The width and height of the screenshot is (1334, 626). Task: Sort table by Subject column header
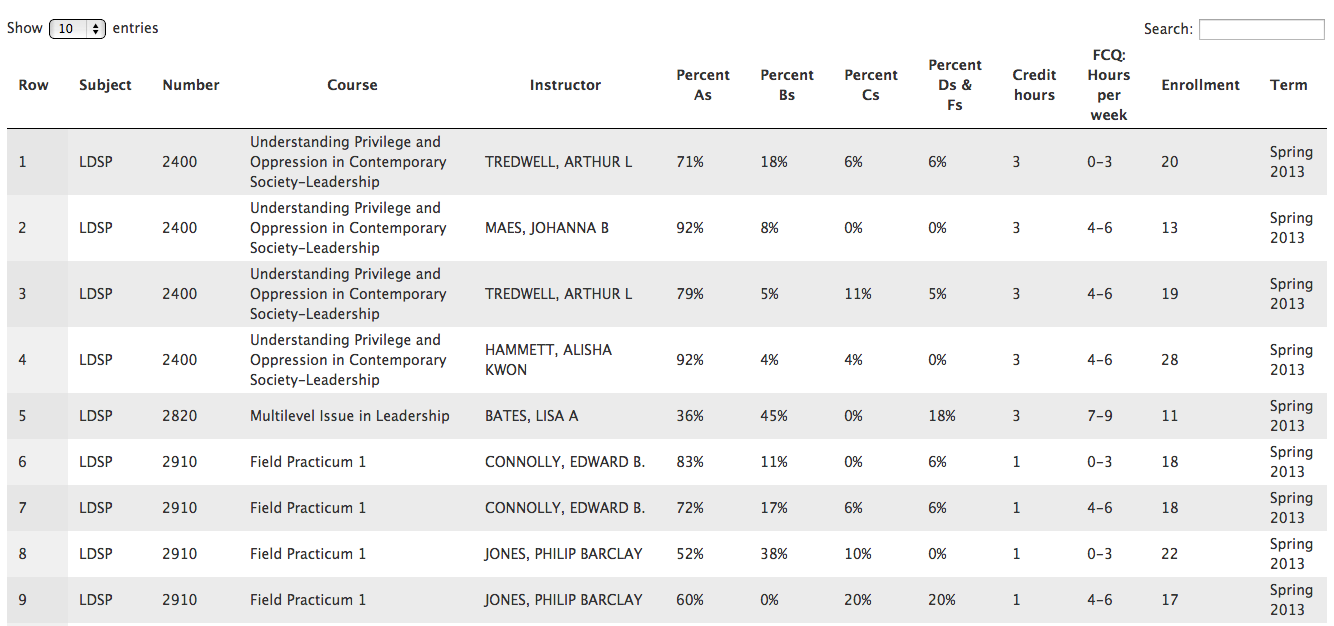click(x=105, y=86)
